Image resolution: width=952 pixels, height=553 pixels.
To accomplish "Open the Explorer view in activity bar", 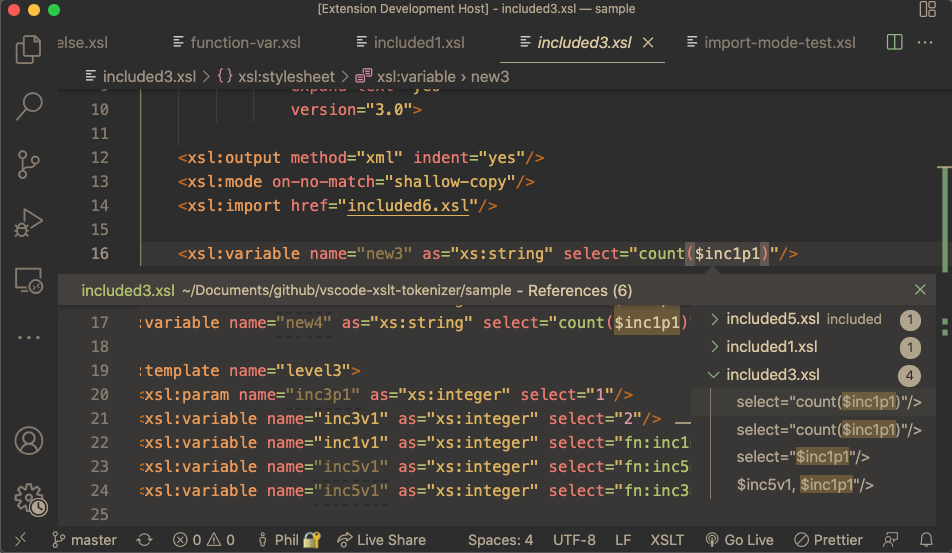I will click(29, 48).
